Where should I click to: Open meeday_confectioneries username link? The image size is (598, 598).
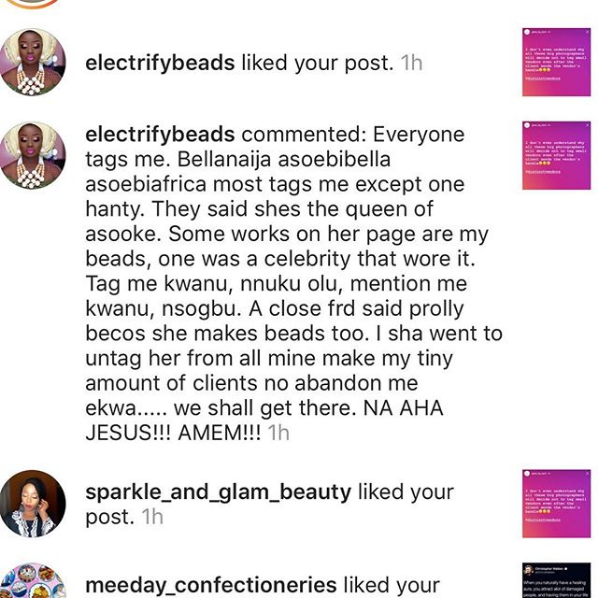211,585
